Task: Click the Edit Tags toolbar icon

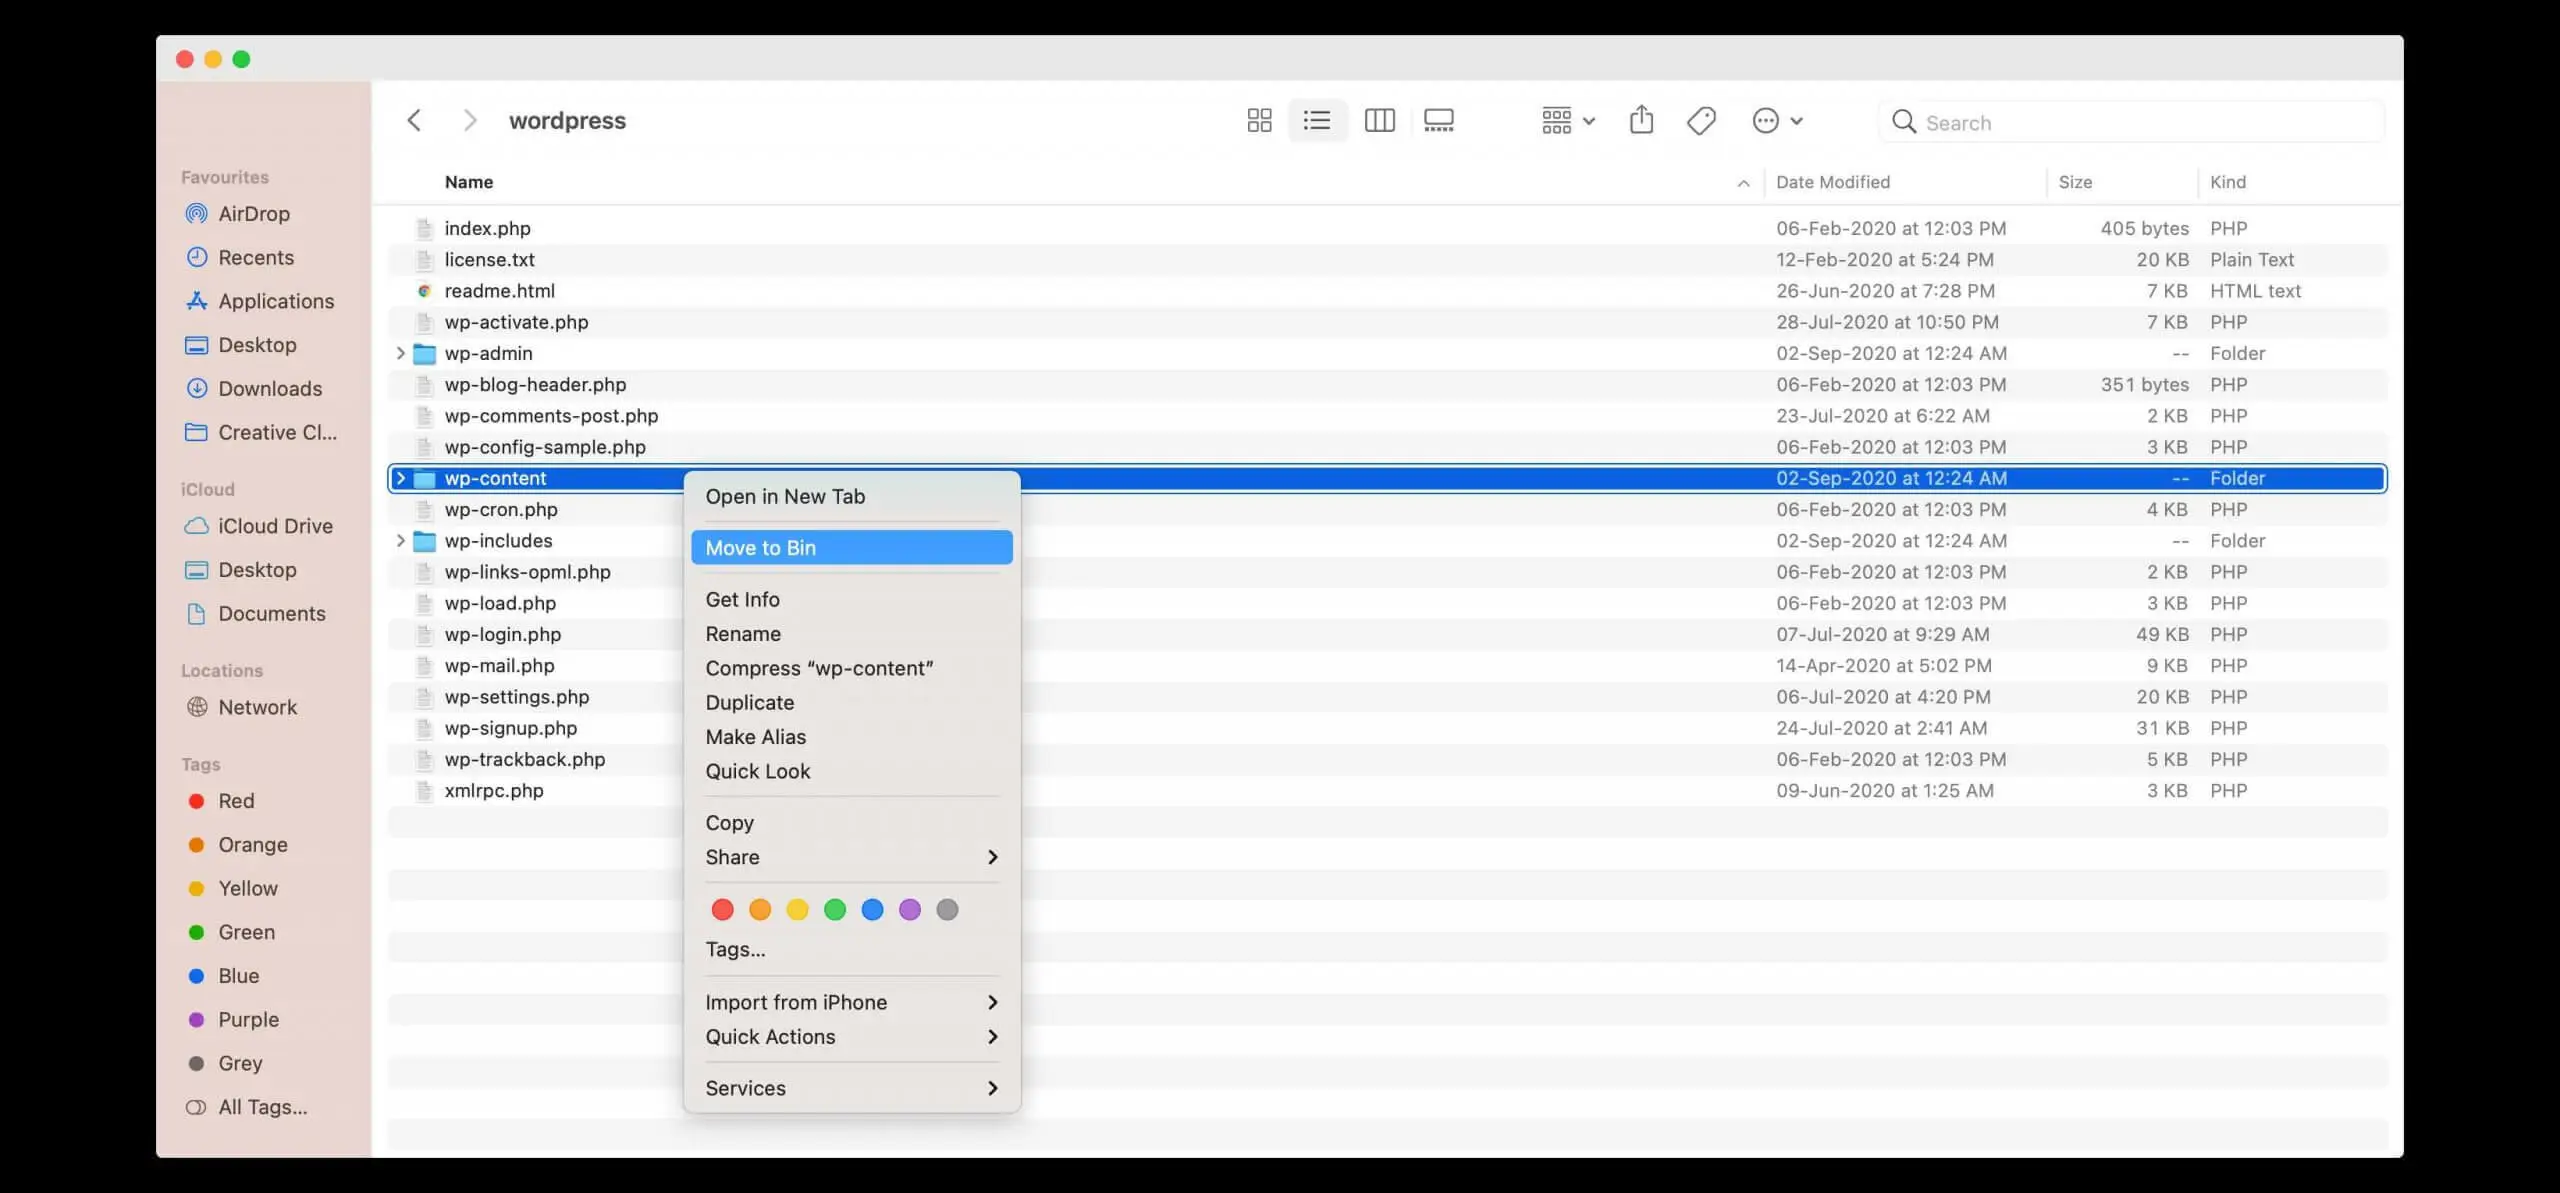Action: 1701,121
